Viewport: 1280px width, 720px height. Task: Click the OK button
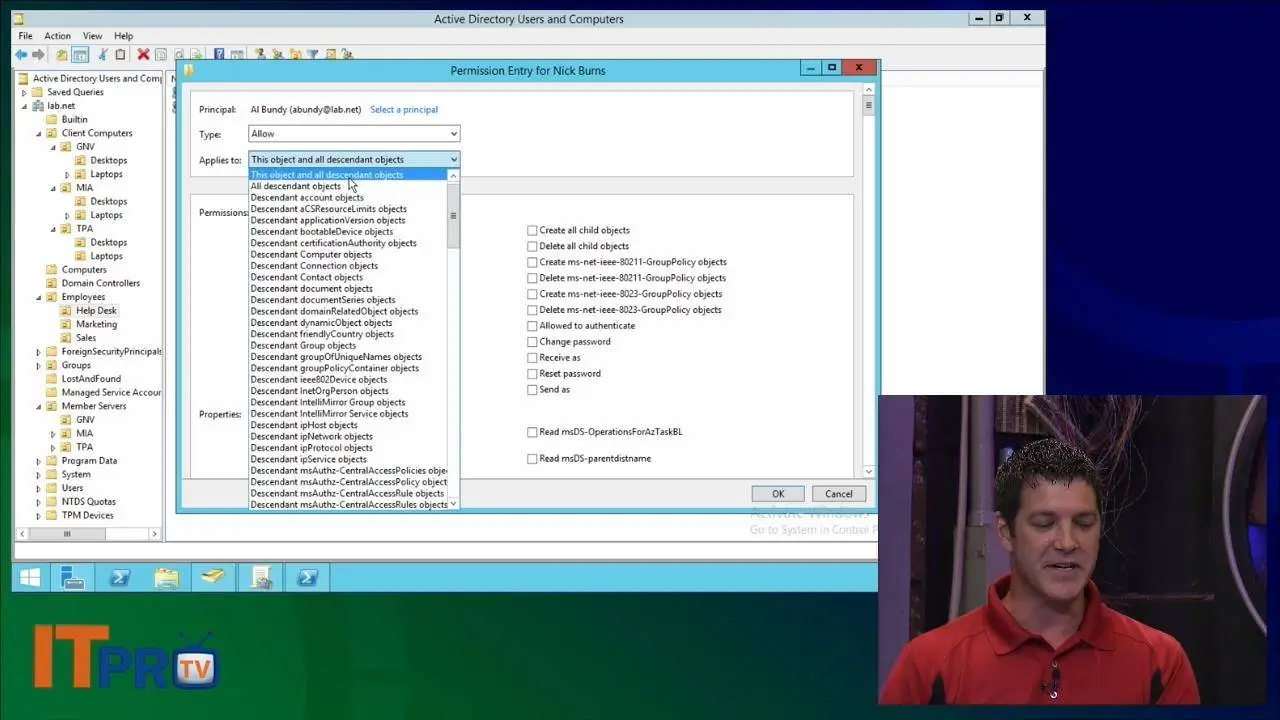778,494
